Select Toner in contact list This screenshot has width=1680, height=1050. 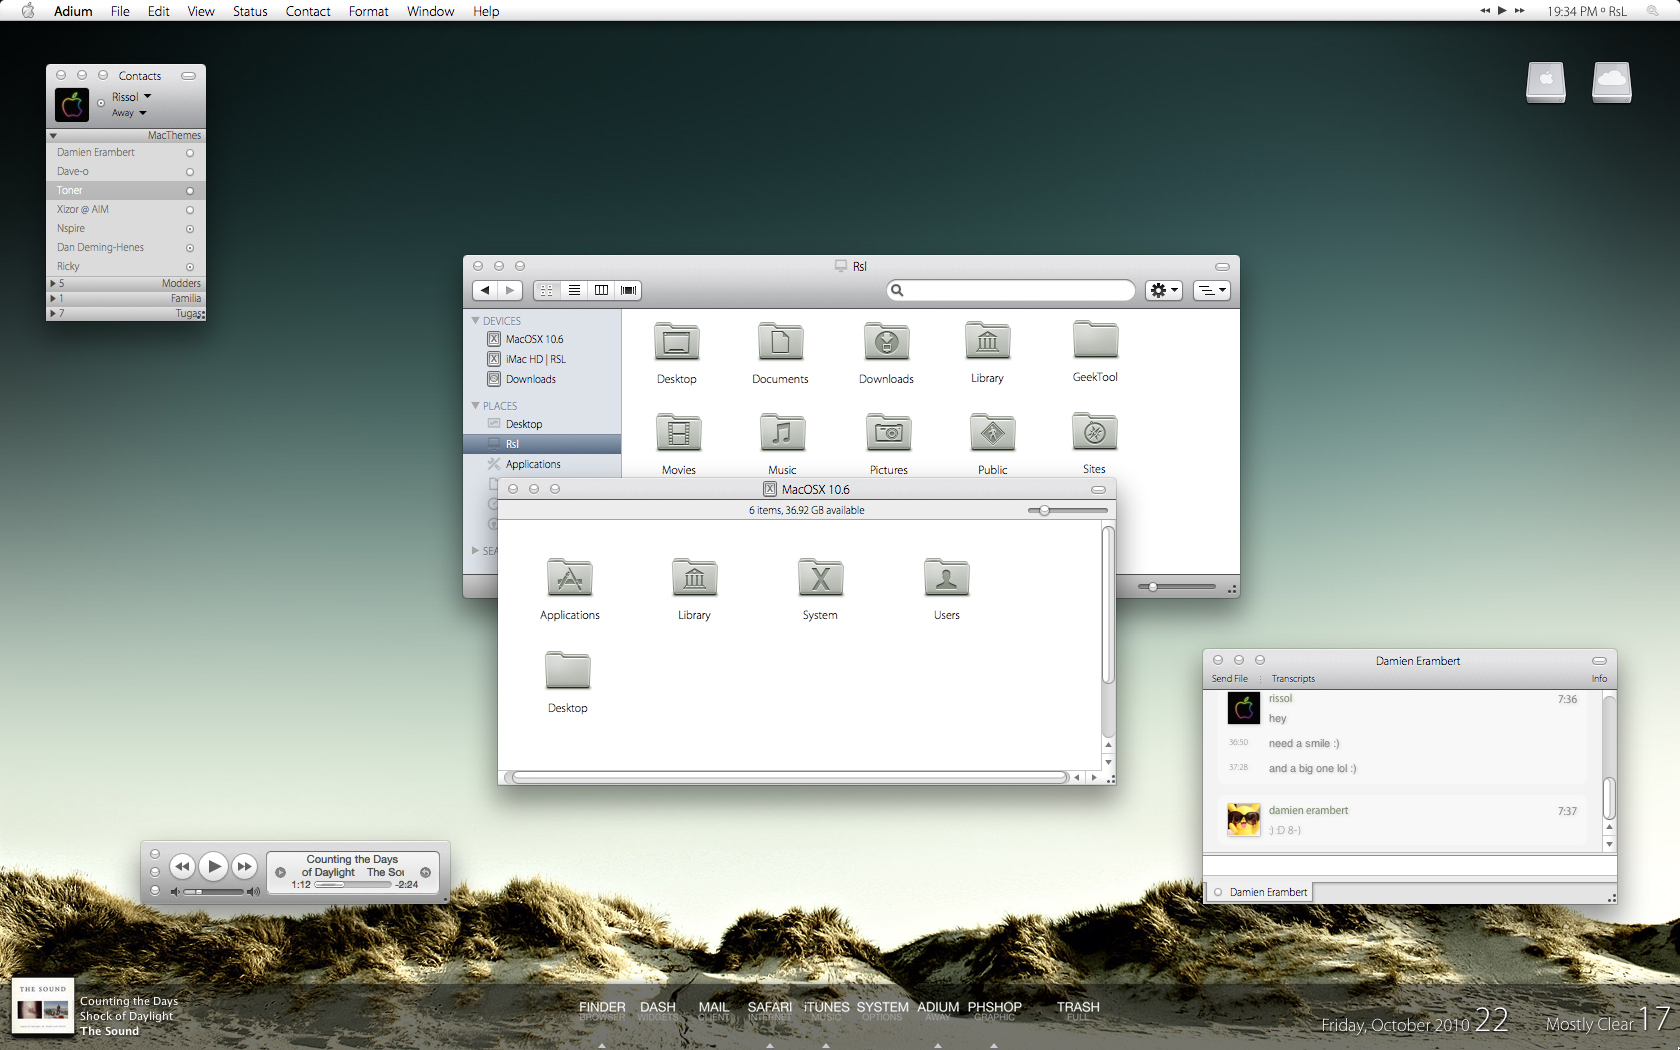click(x=125, y=191)
